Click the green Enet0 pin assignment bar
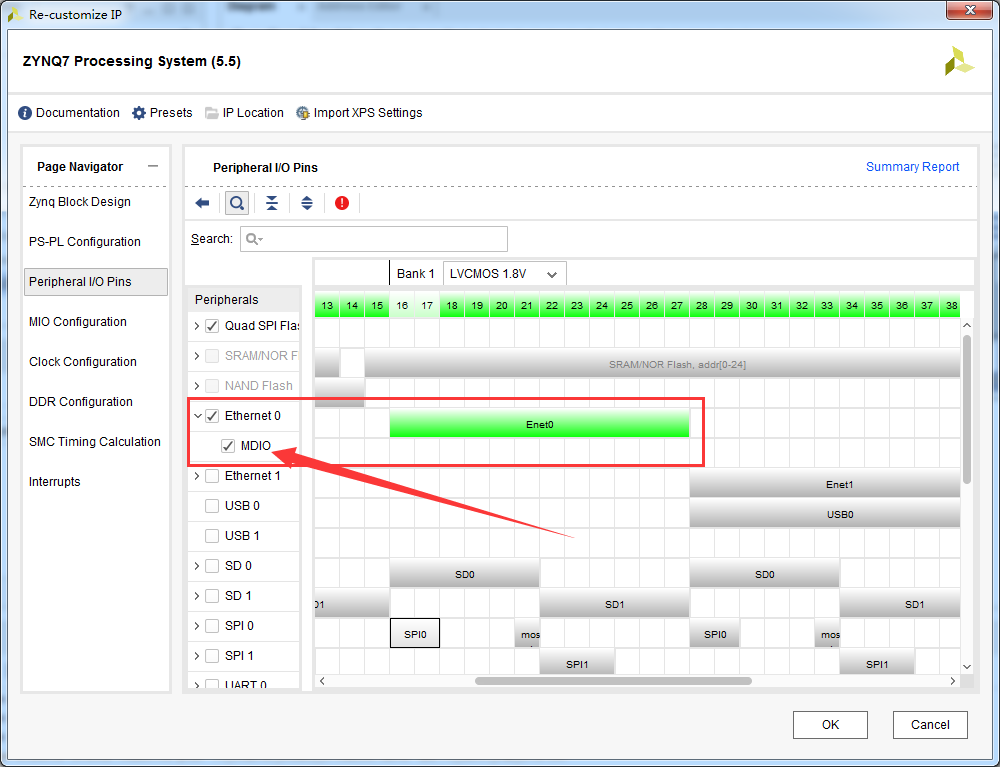Screen dimensions: 1000x767 (x=540, y=424)
